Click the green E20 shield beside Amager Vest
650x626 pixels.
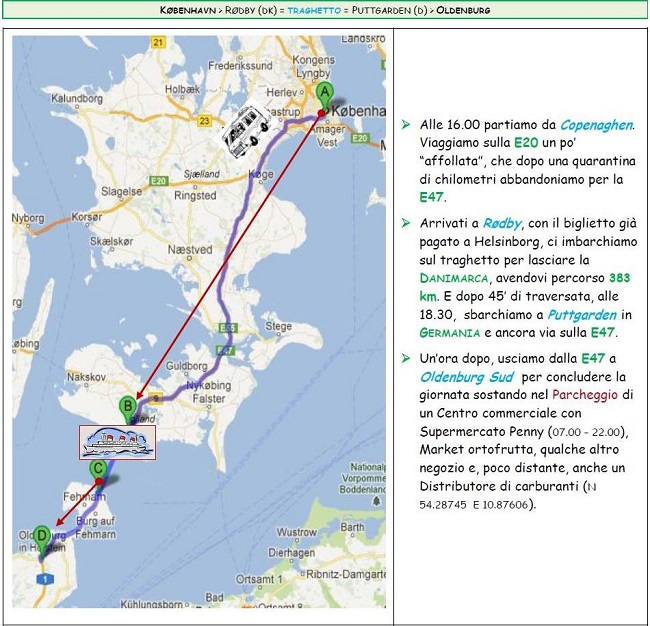click(x=359, y=138)
